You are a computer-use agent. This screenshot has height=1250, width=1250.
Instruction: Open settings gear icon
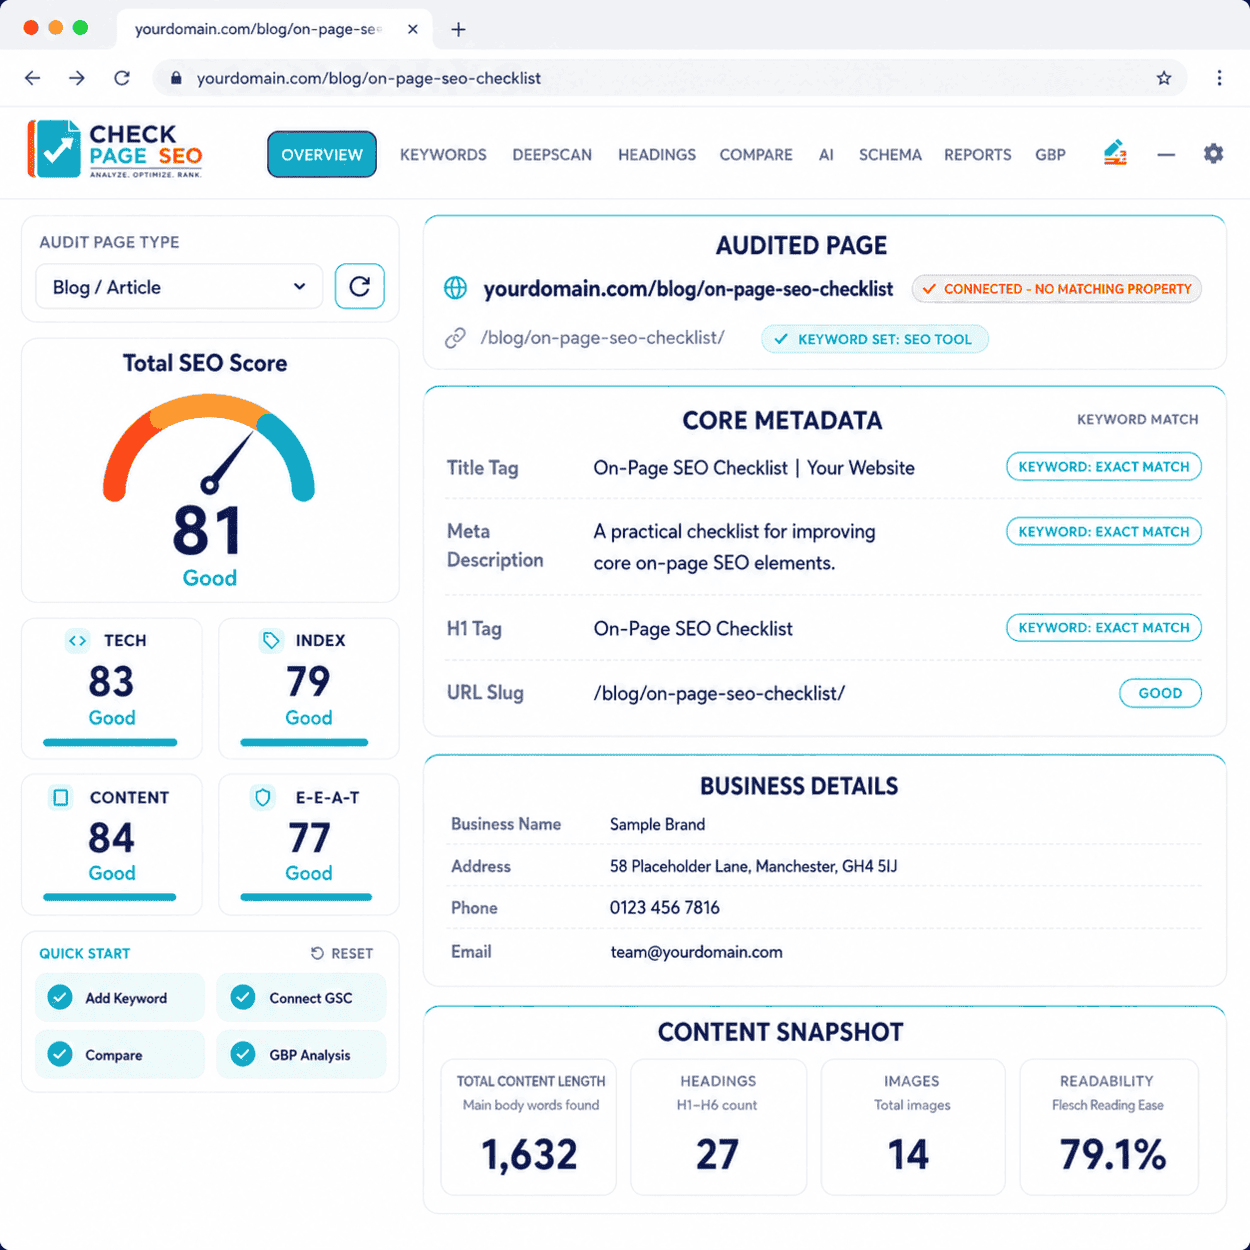pyautogui.click(x=1213, y=153)
